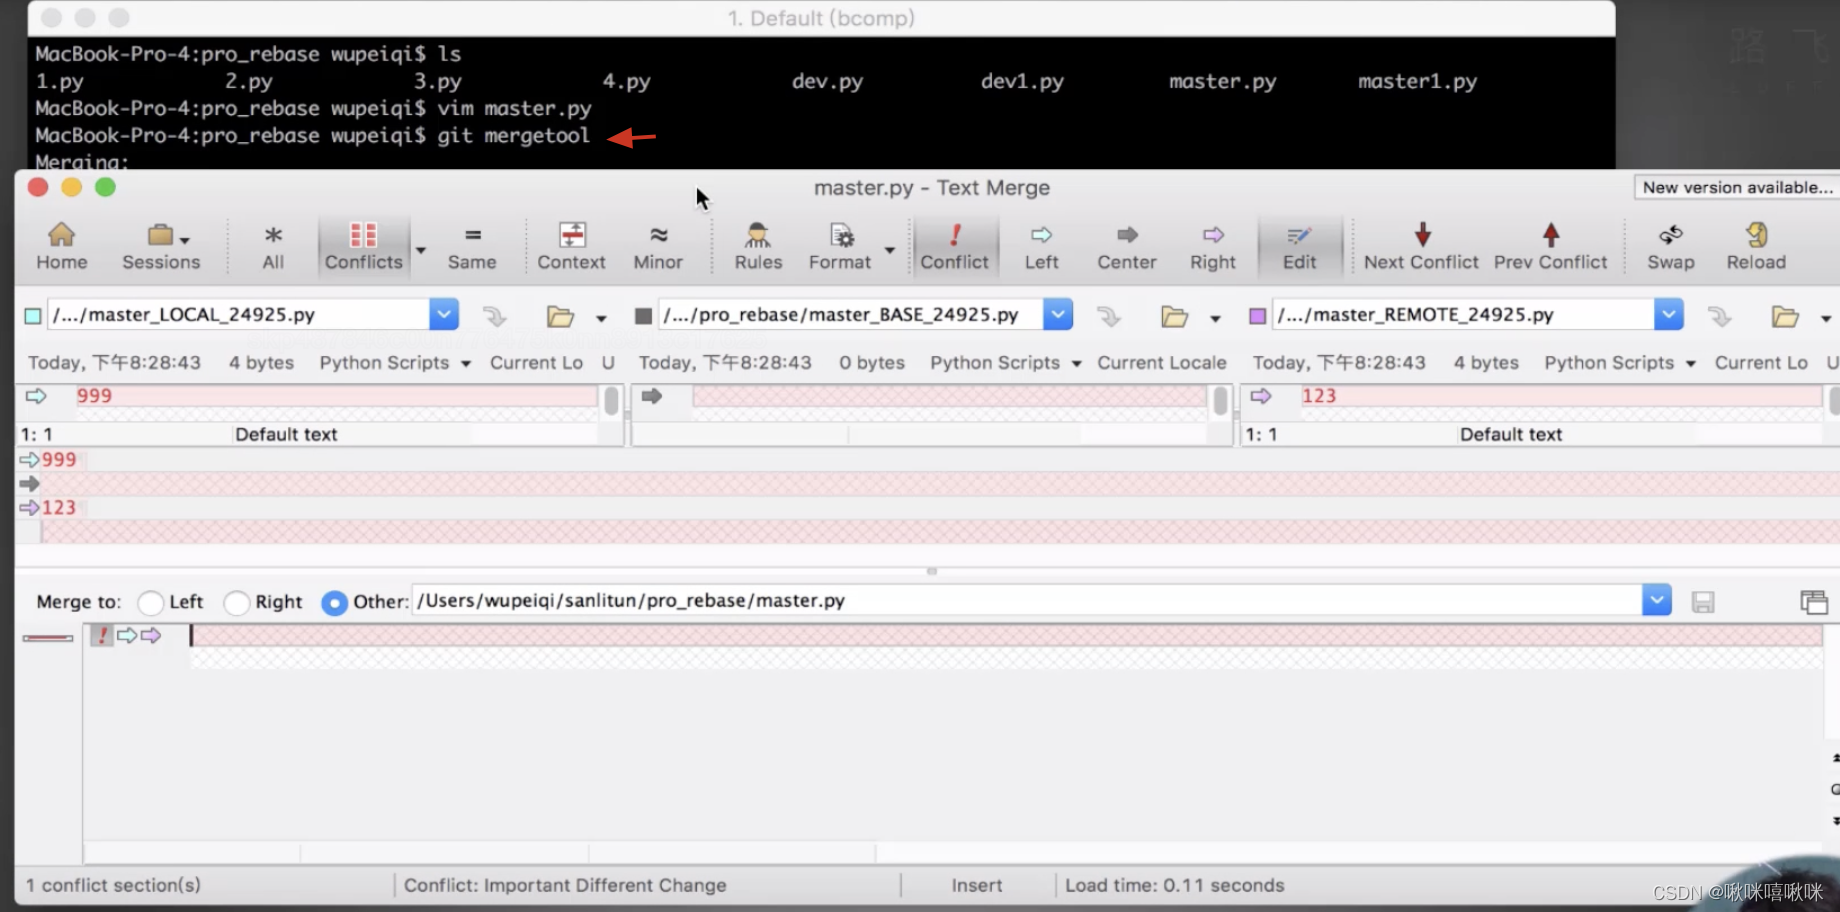The width and height of the screenshot is (1840, 912).
Task: Select Merge to Other radio button
Action: [335, 603]
